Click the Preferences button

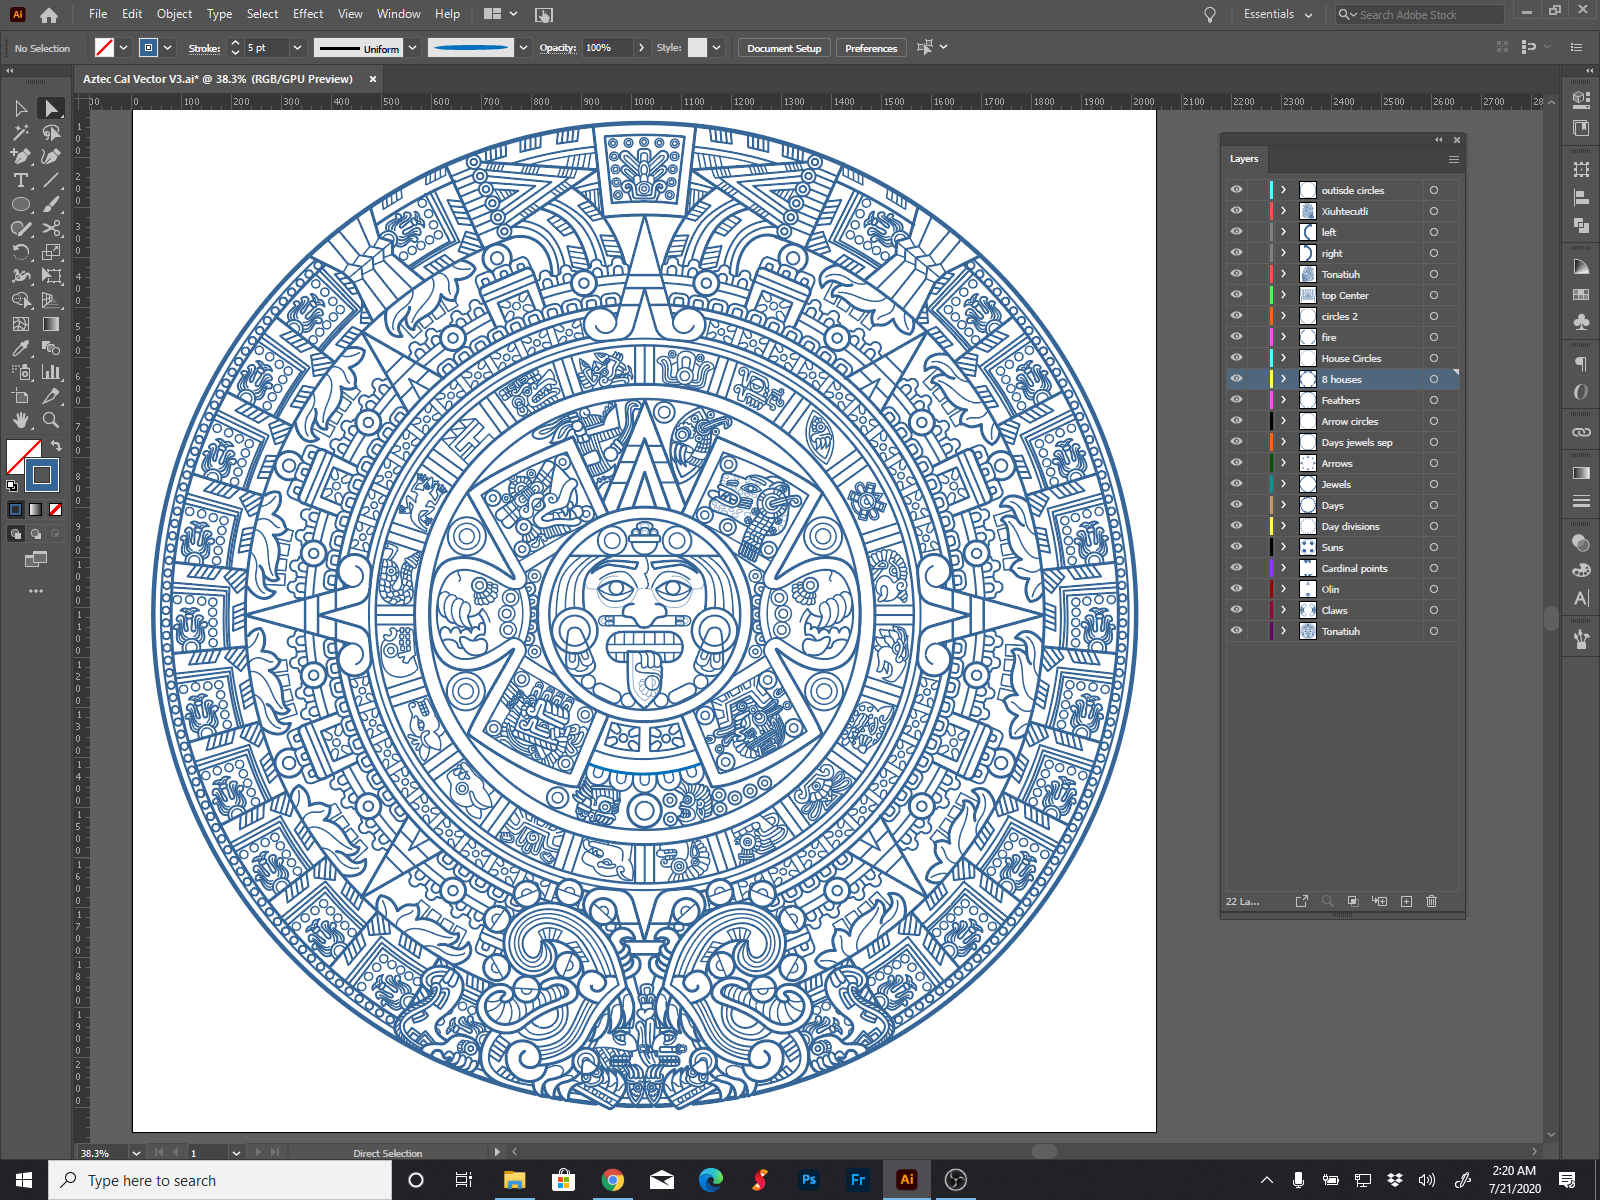tap(871, 48)
